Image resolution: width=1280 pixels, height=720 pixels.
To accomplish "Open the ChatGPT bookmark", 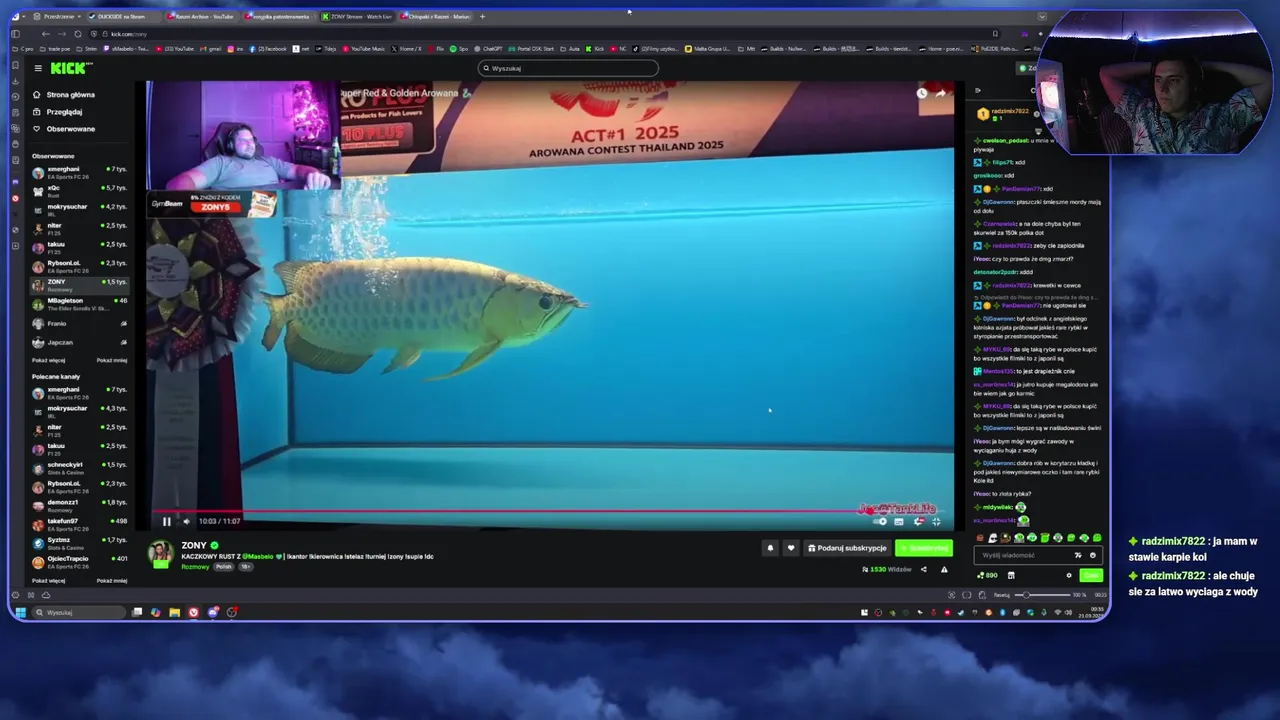I will pyautogui.click(x=489, y=48).
